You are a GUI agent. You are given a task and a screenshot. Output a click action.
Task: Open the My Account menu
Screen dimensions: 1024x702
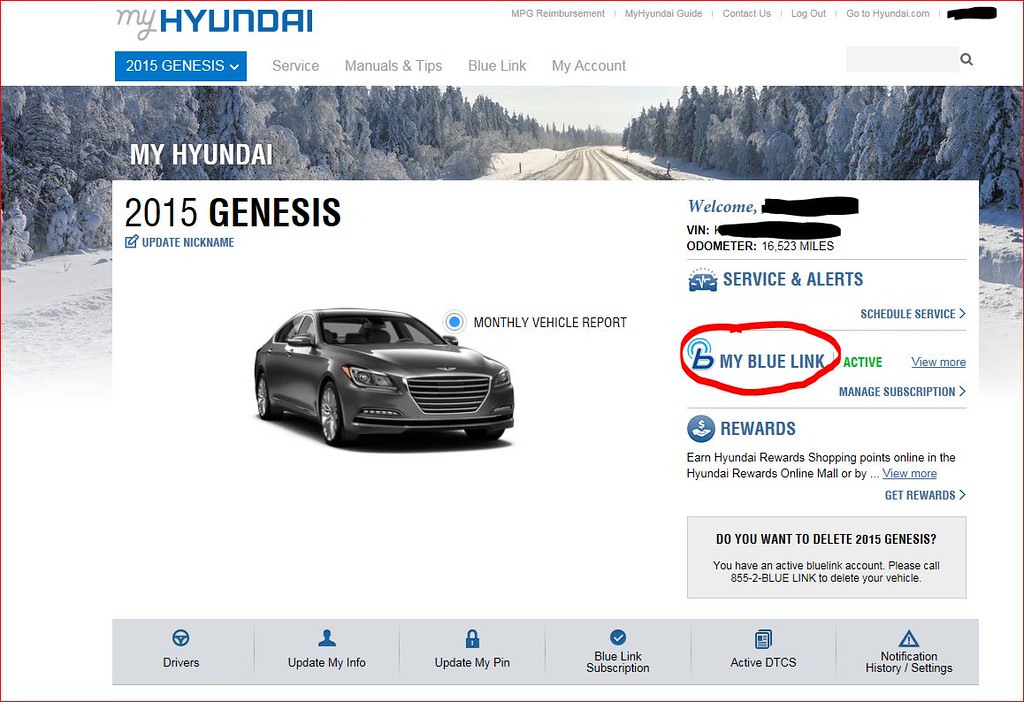[x=588, y=66]
